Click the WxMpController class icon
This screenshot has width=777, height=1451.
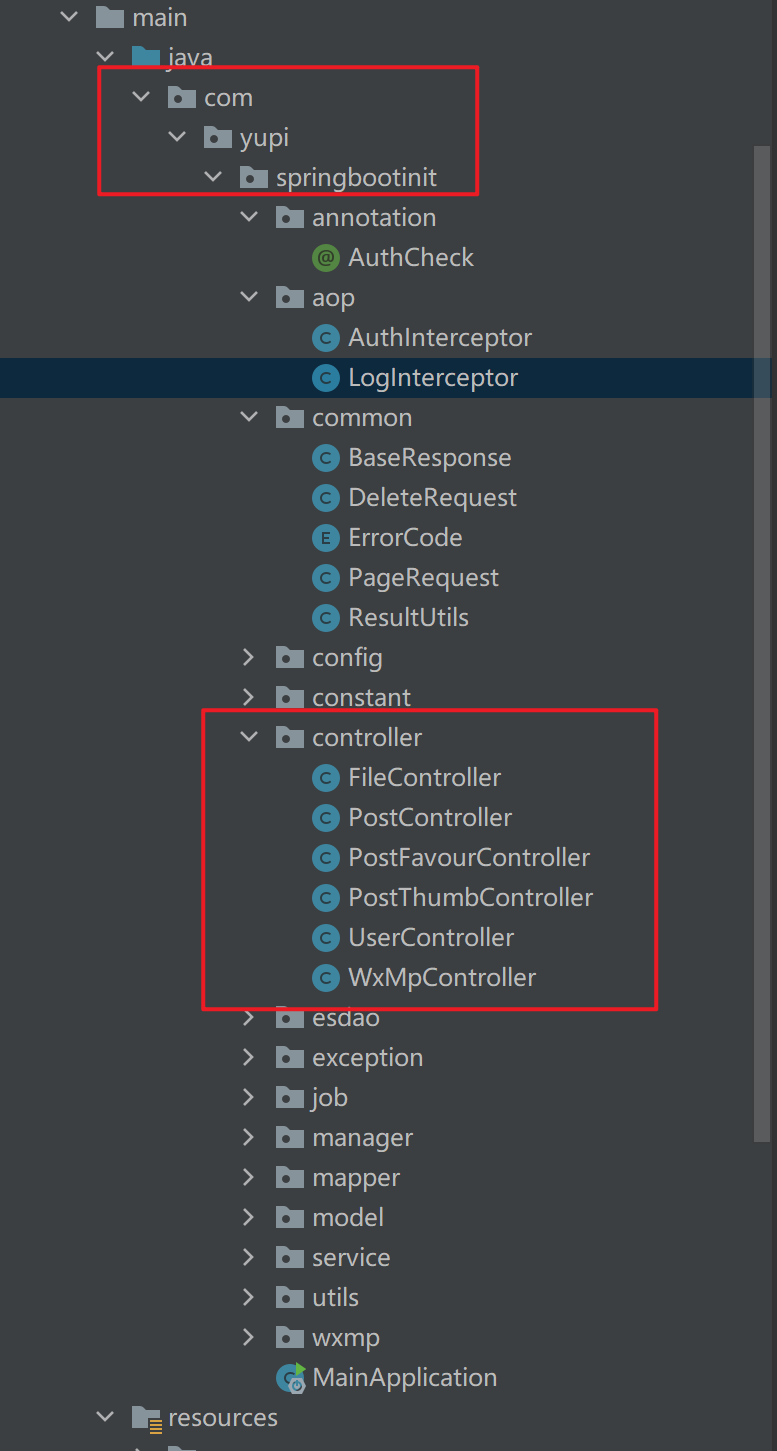click(326, 978)
